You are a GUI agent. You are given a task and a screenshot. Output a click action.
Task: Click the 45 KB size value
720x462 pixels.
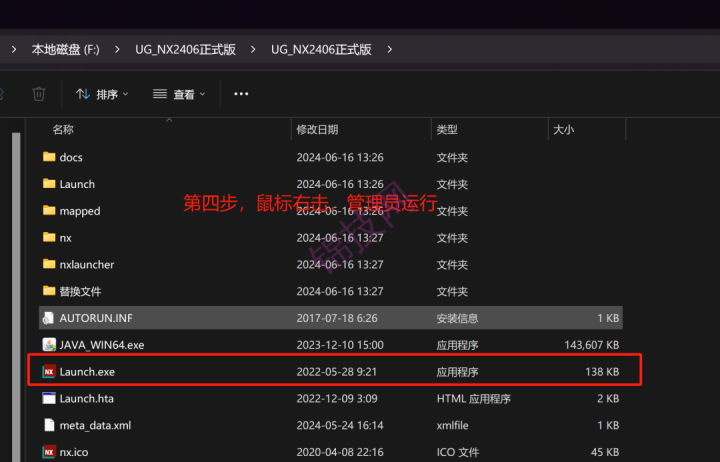click(x=605, y=452)
